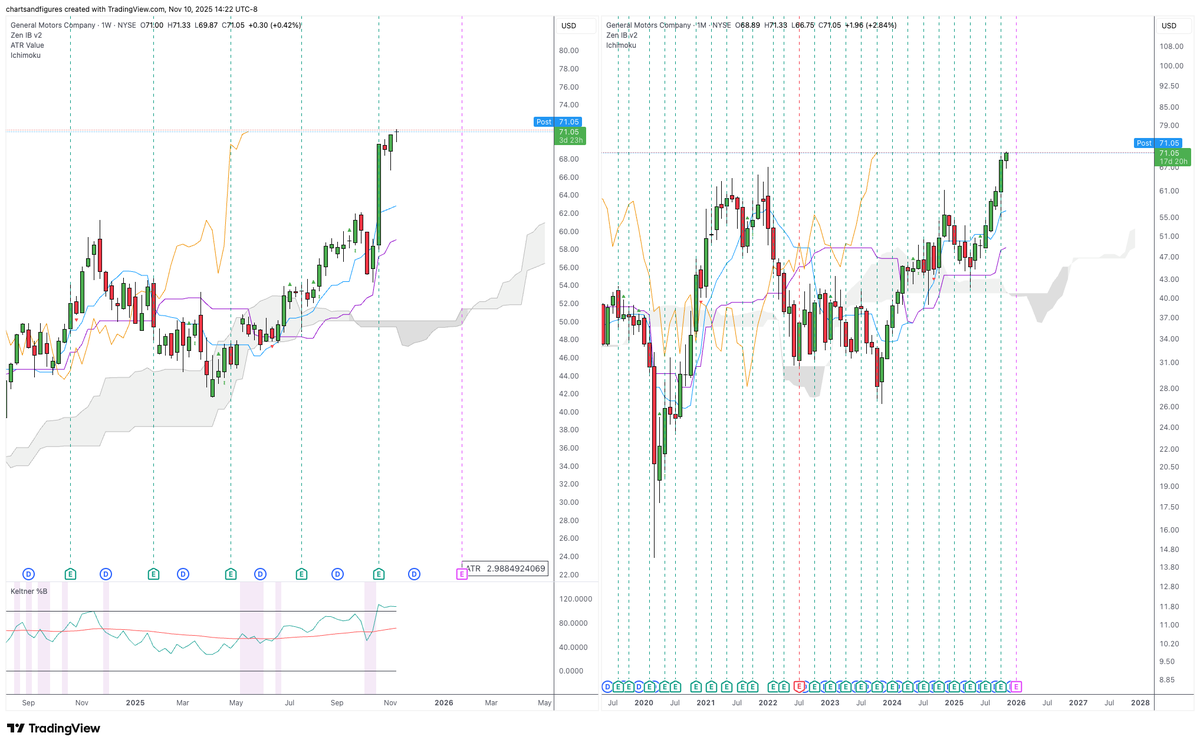Image resolution: width=1200 pixels, height=746 pixels.
Task: Open the USD currency dropdown on weekly price scale
Action: [x=568, y=26]
